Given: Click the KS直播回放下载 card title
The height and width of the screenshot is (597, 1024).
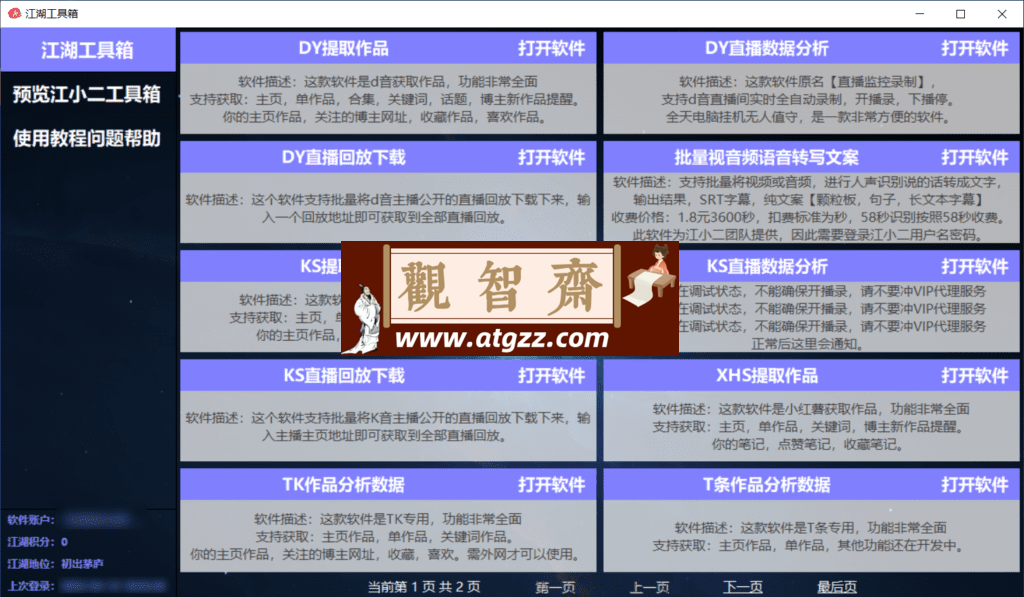Looking at the screenshot, I should point(344,376).
